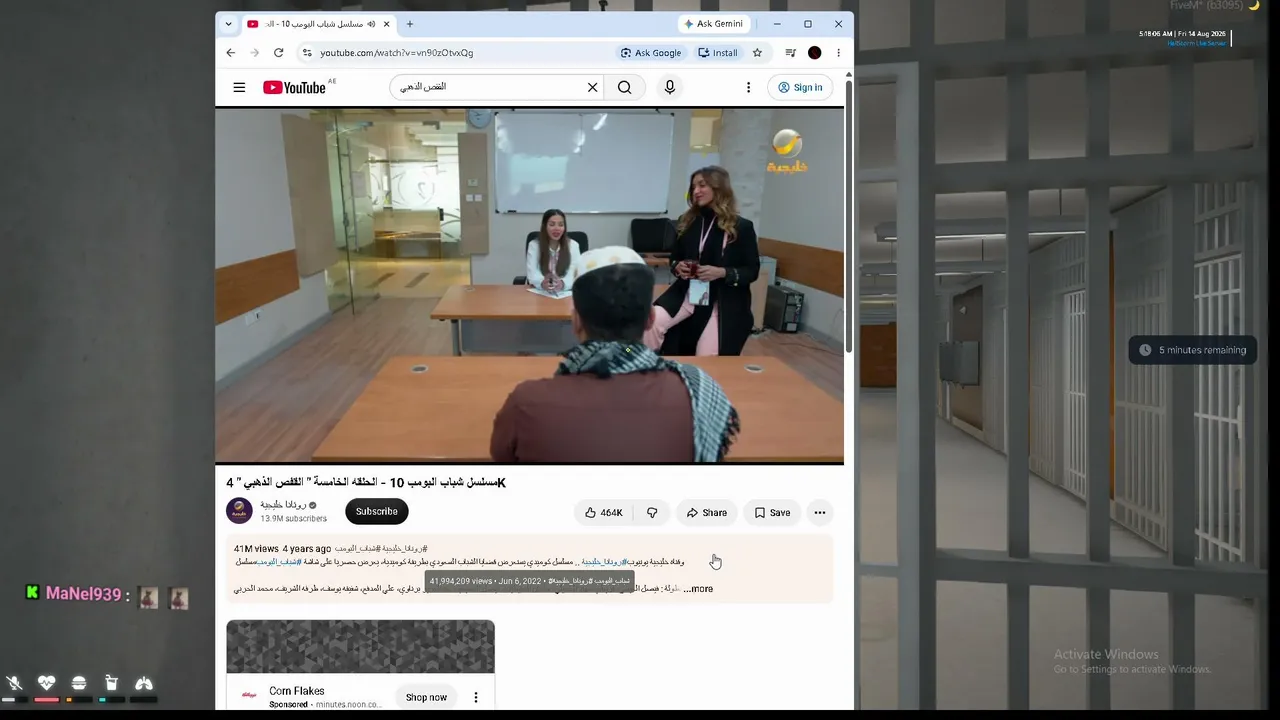
Task: Click Ask Google in the address bar
Action: point(651,53)
